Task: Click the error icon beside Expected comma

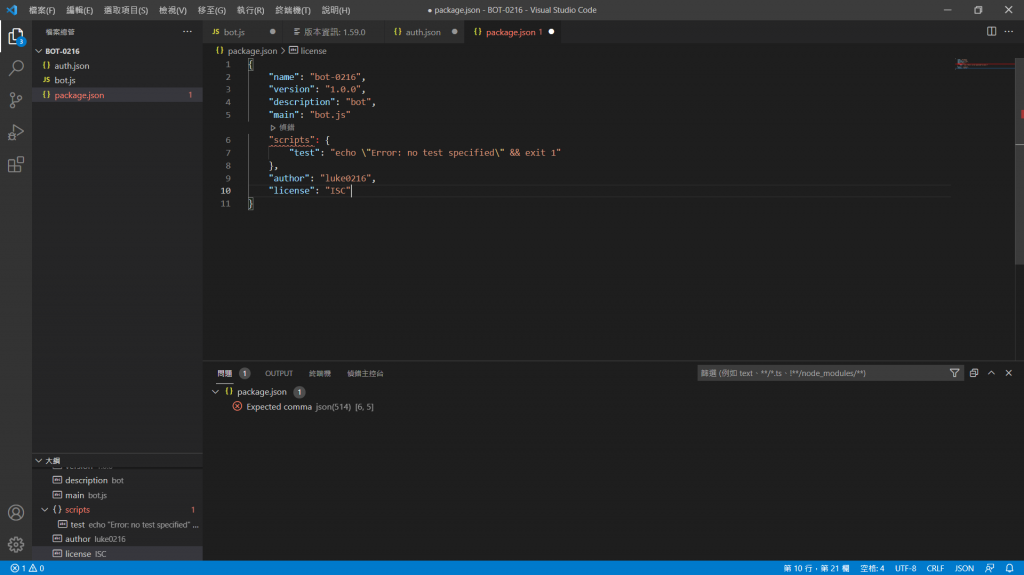Action: (x=237, y=406)
